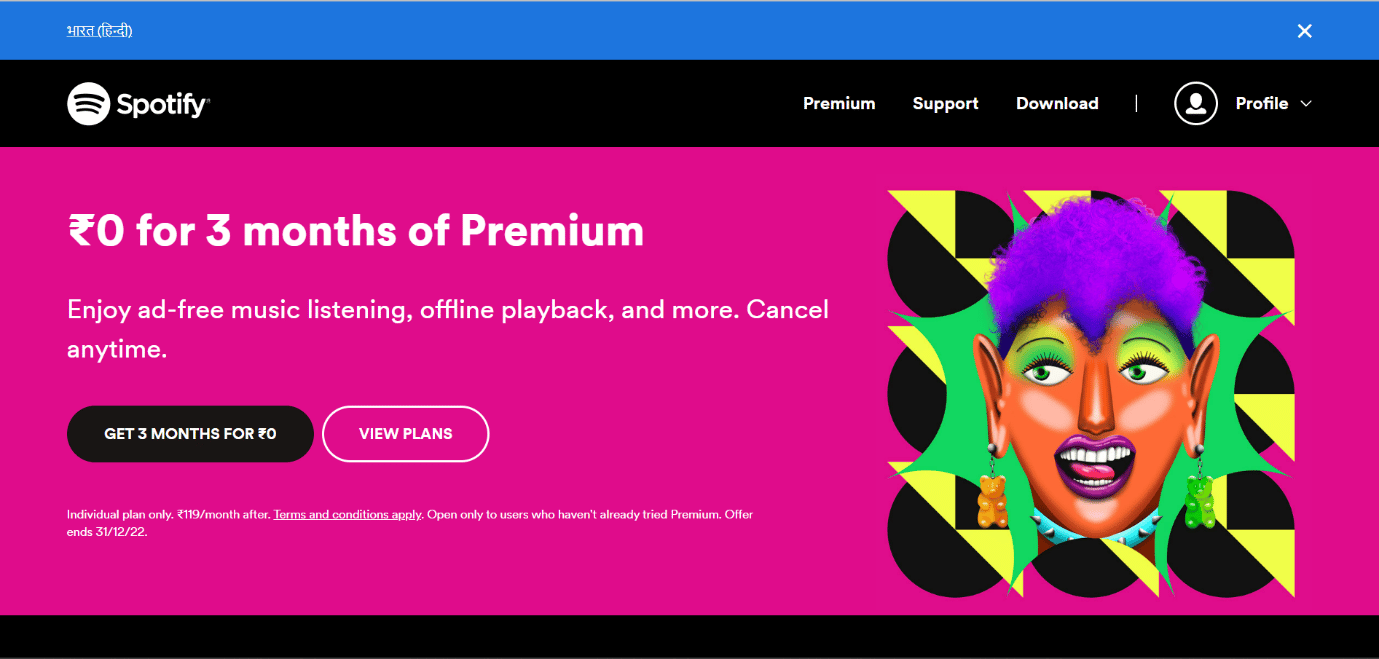
Task: Expand the Profile dropdown chevron
Action: (x=1305, y=104)
